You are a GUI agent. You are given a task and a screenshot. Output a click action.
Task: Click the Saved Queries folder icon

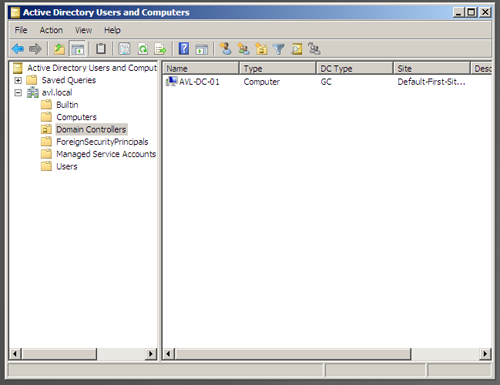point(32,80)
